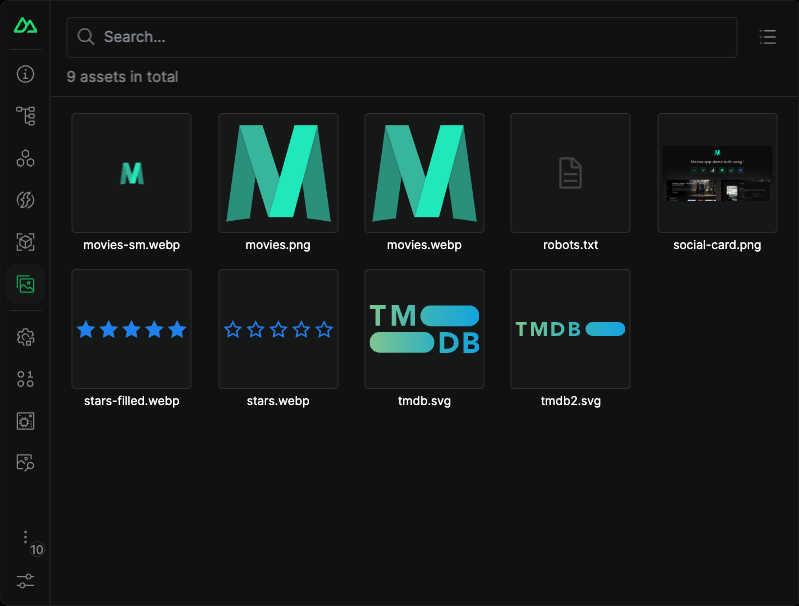Open the Components tab
799x606 pixels.
tap(25, 159)
